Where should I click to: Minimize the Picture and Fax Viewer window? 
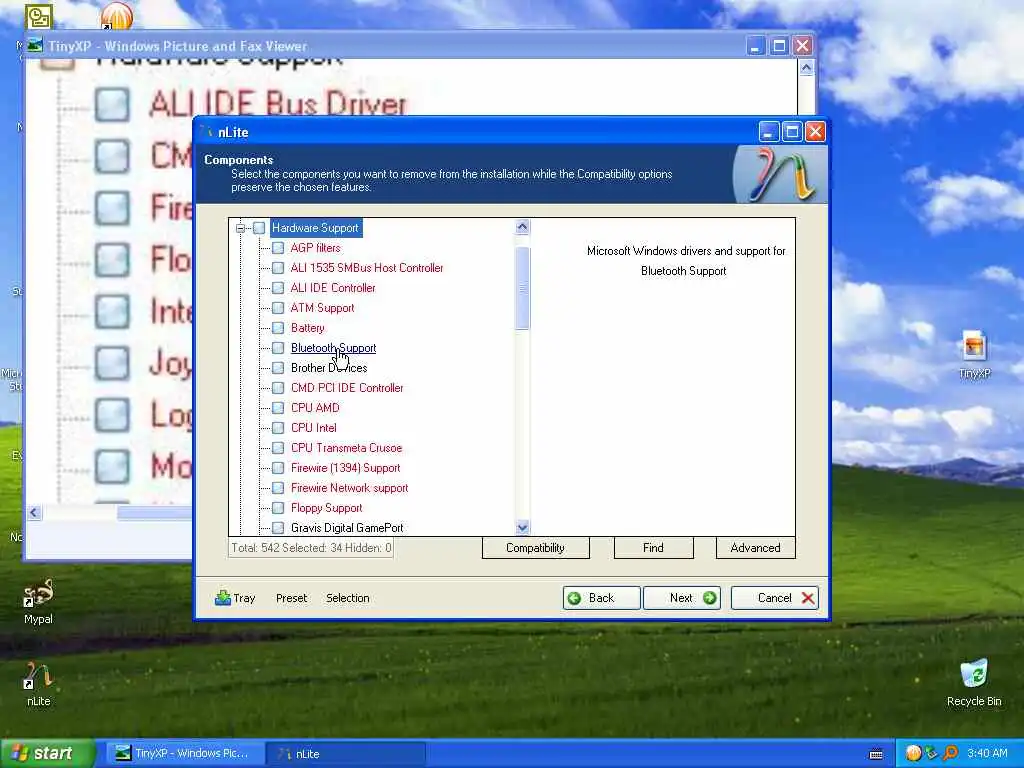(x=756, y=46)
